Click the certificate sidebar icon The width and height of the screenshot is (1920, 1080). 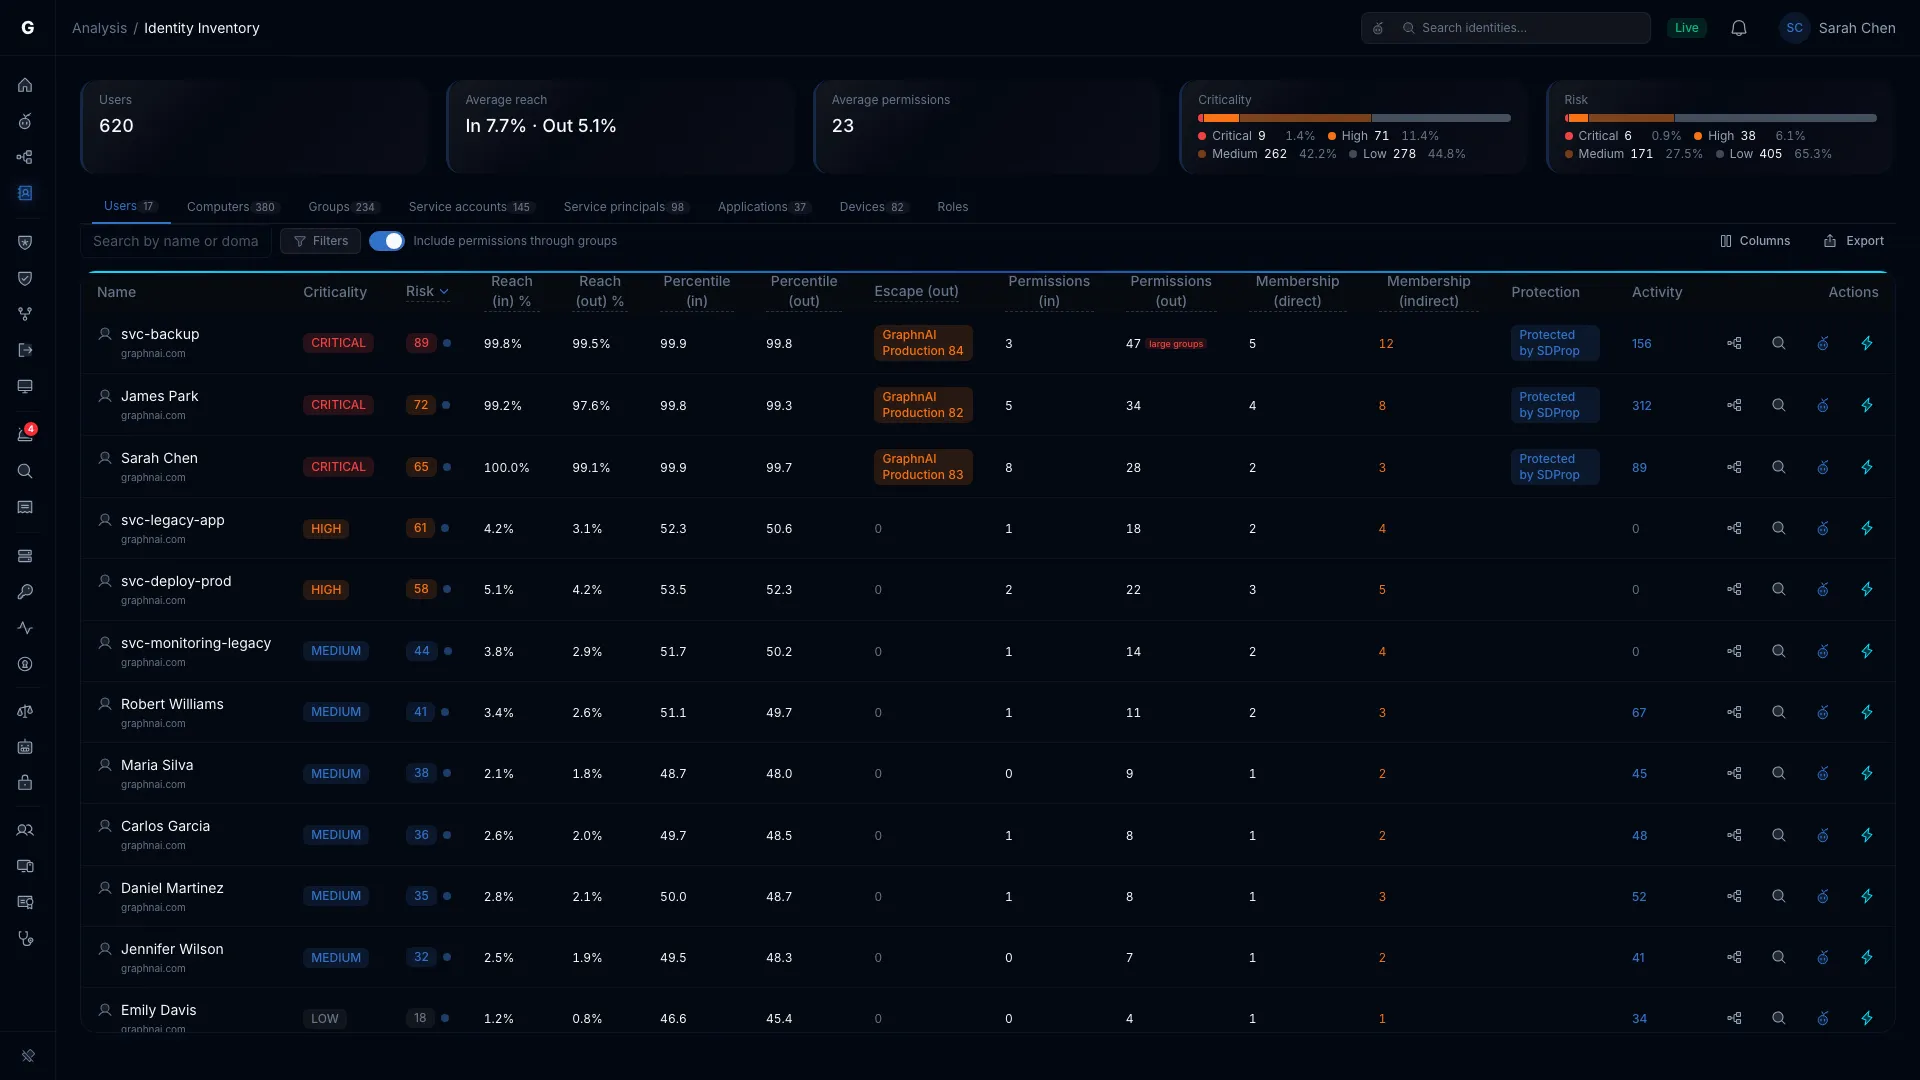[x=25, y=902]
